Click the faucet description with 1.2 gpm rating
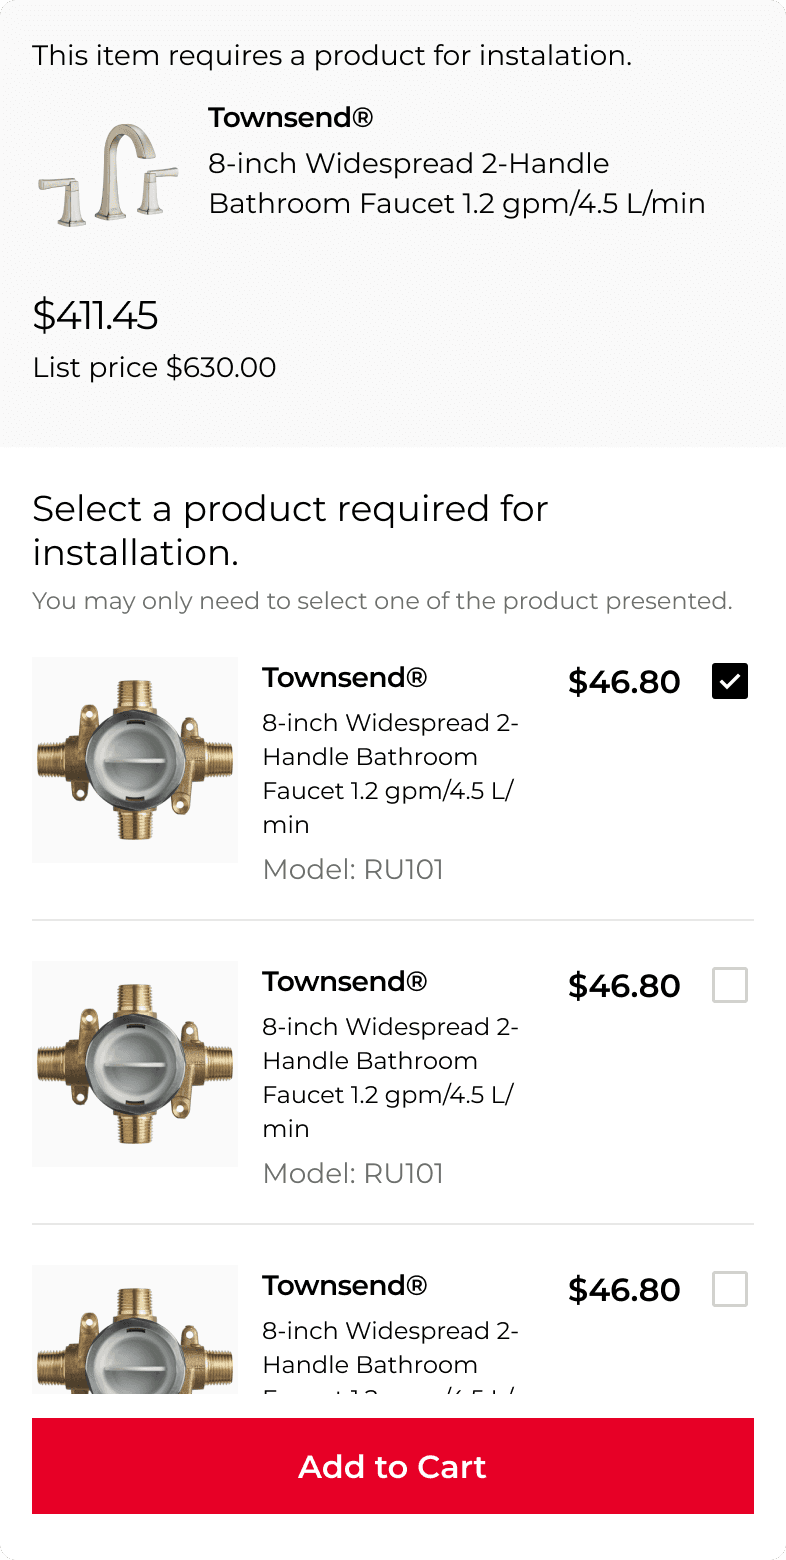This screenshot has height=1560, width=786. 457,183
